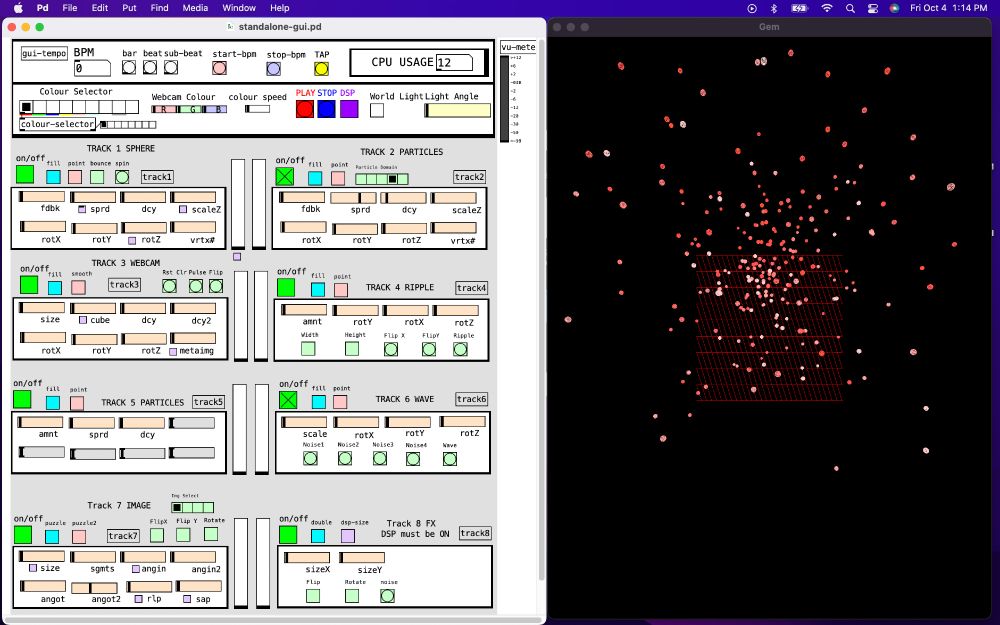This screenshot has height=625, width=1000.
Task: Select the Track 2 Particle Domain radio
Action: pos(381,179)
